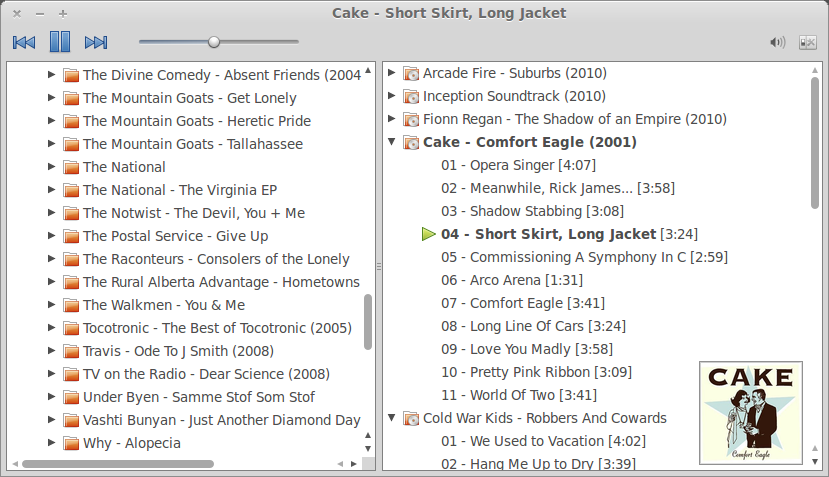829x477 pixels.
Task: Select the Travis - Ode To J Smith folder icon
Action: click(x=71, y=351)
